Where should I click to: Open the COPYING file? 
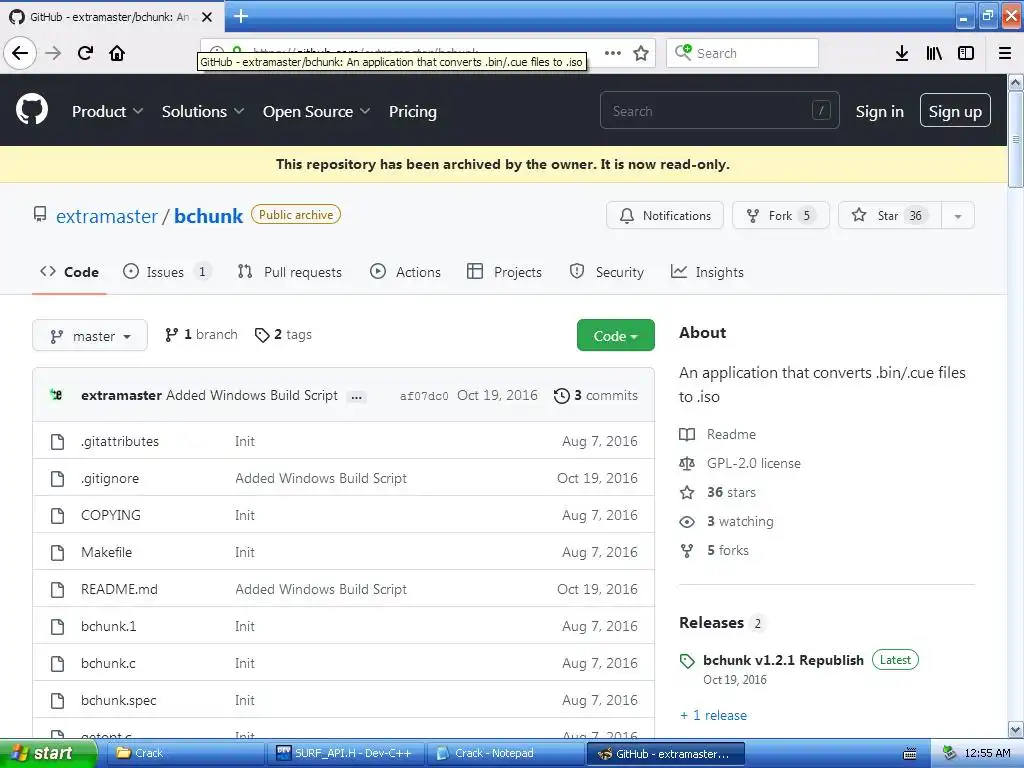point(111,515)
